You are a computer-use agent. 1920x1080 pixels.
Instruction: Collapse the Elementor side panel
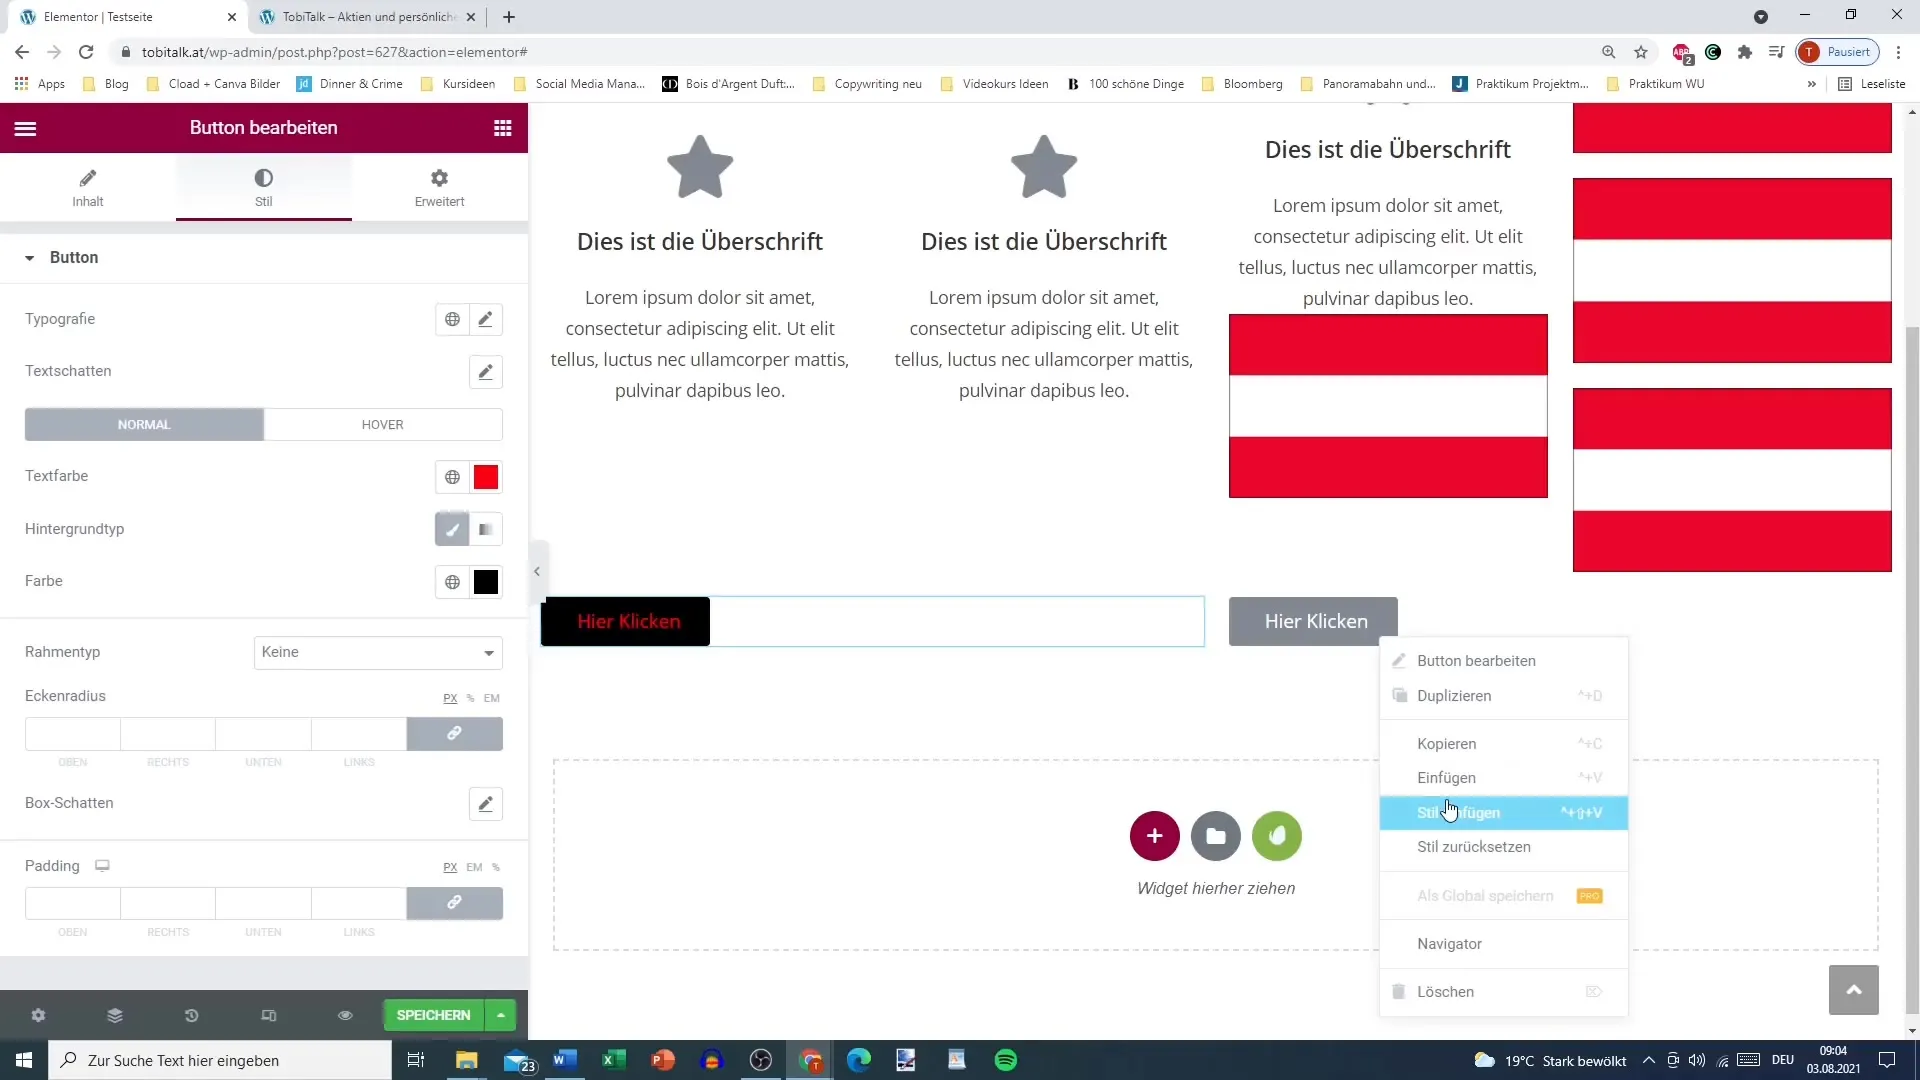click(x=537, y=572)
